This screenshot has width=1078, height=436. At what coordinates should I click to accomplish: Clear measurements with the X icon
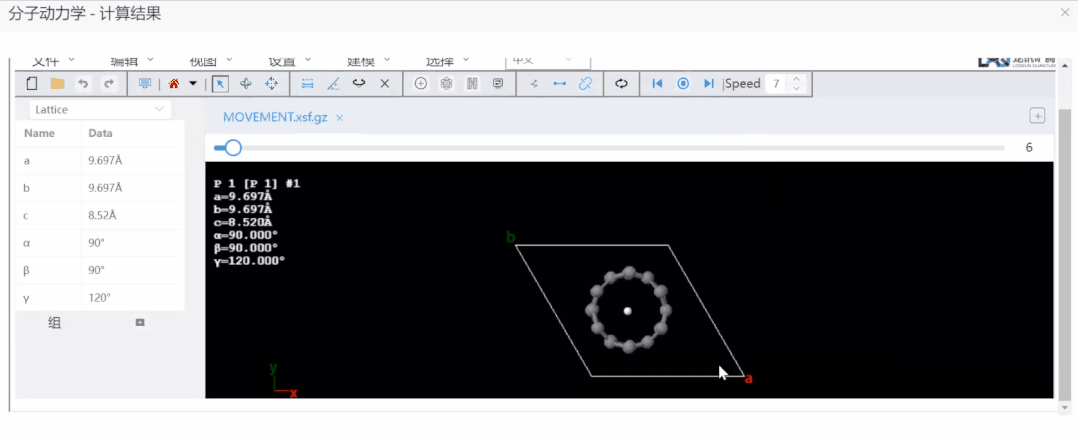pos(385,84)
